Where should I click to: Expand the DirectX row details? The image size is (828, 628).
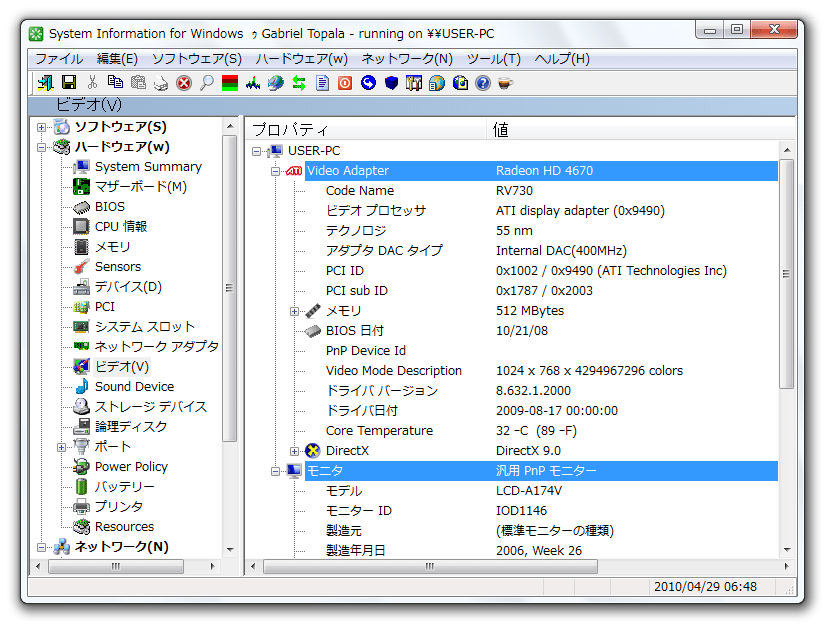tap(294, 451)
